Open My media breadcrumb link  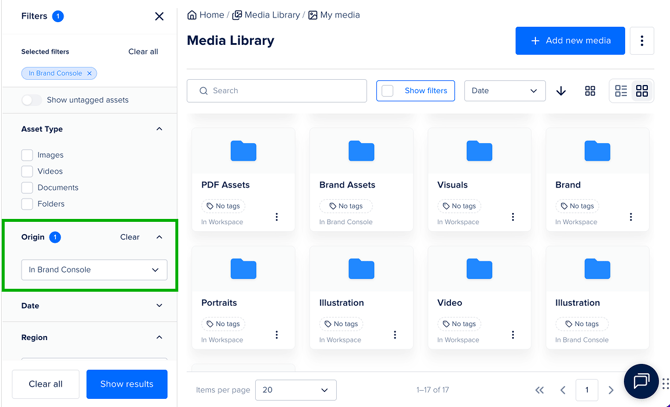pyautogui.click(x=340, y=15)
